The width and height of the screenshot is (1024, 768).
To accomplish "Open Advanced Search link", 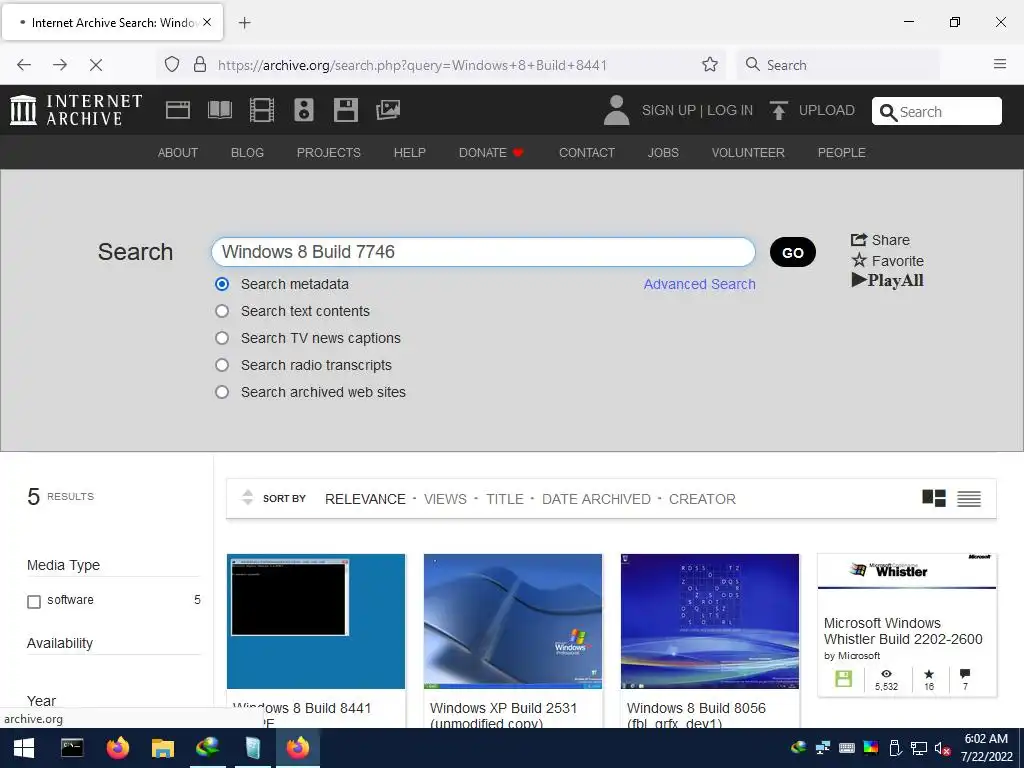I will pos(699,284).
